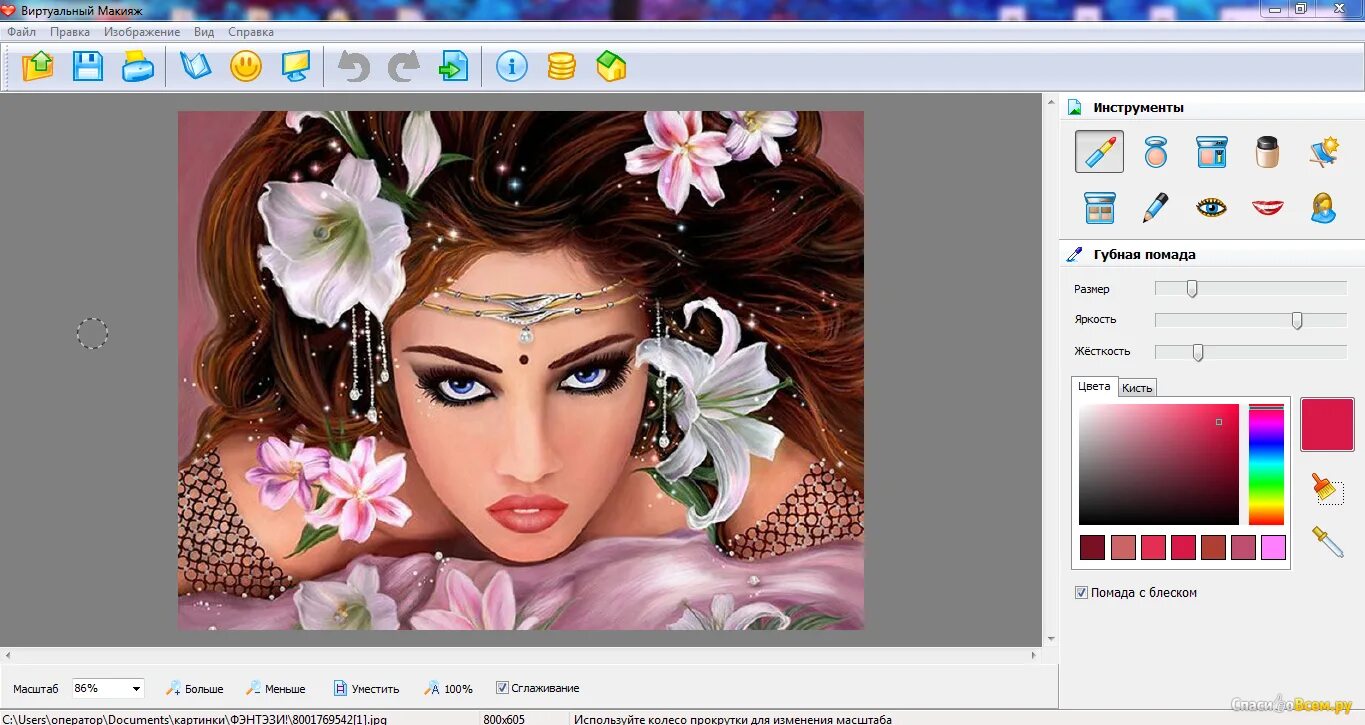Click the yellow smiley face icon
The height and width of the screenshot is (725, 1365).
246,66
